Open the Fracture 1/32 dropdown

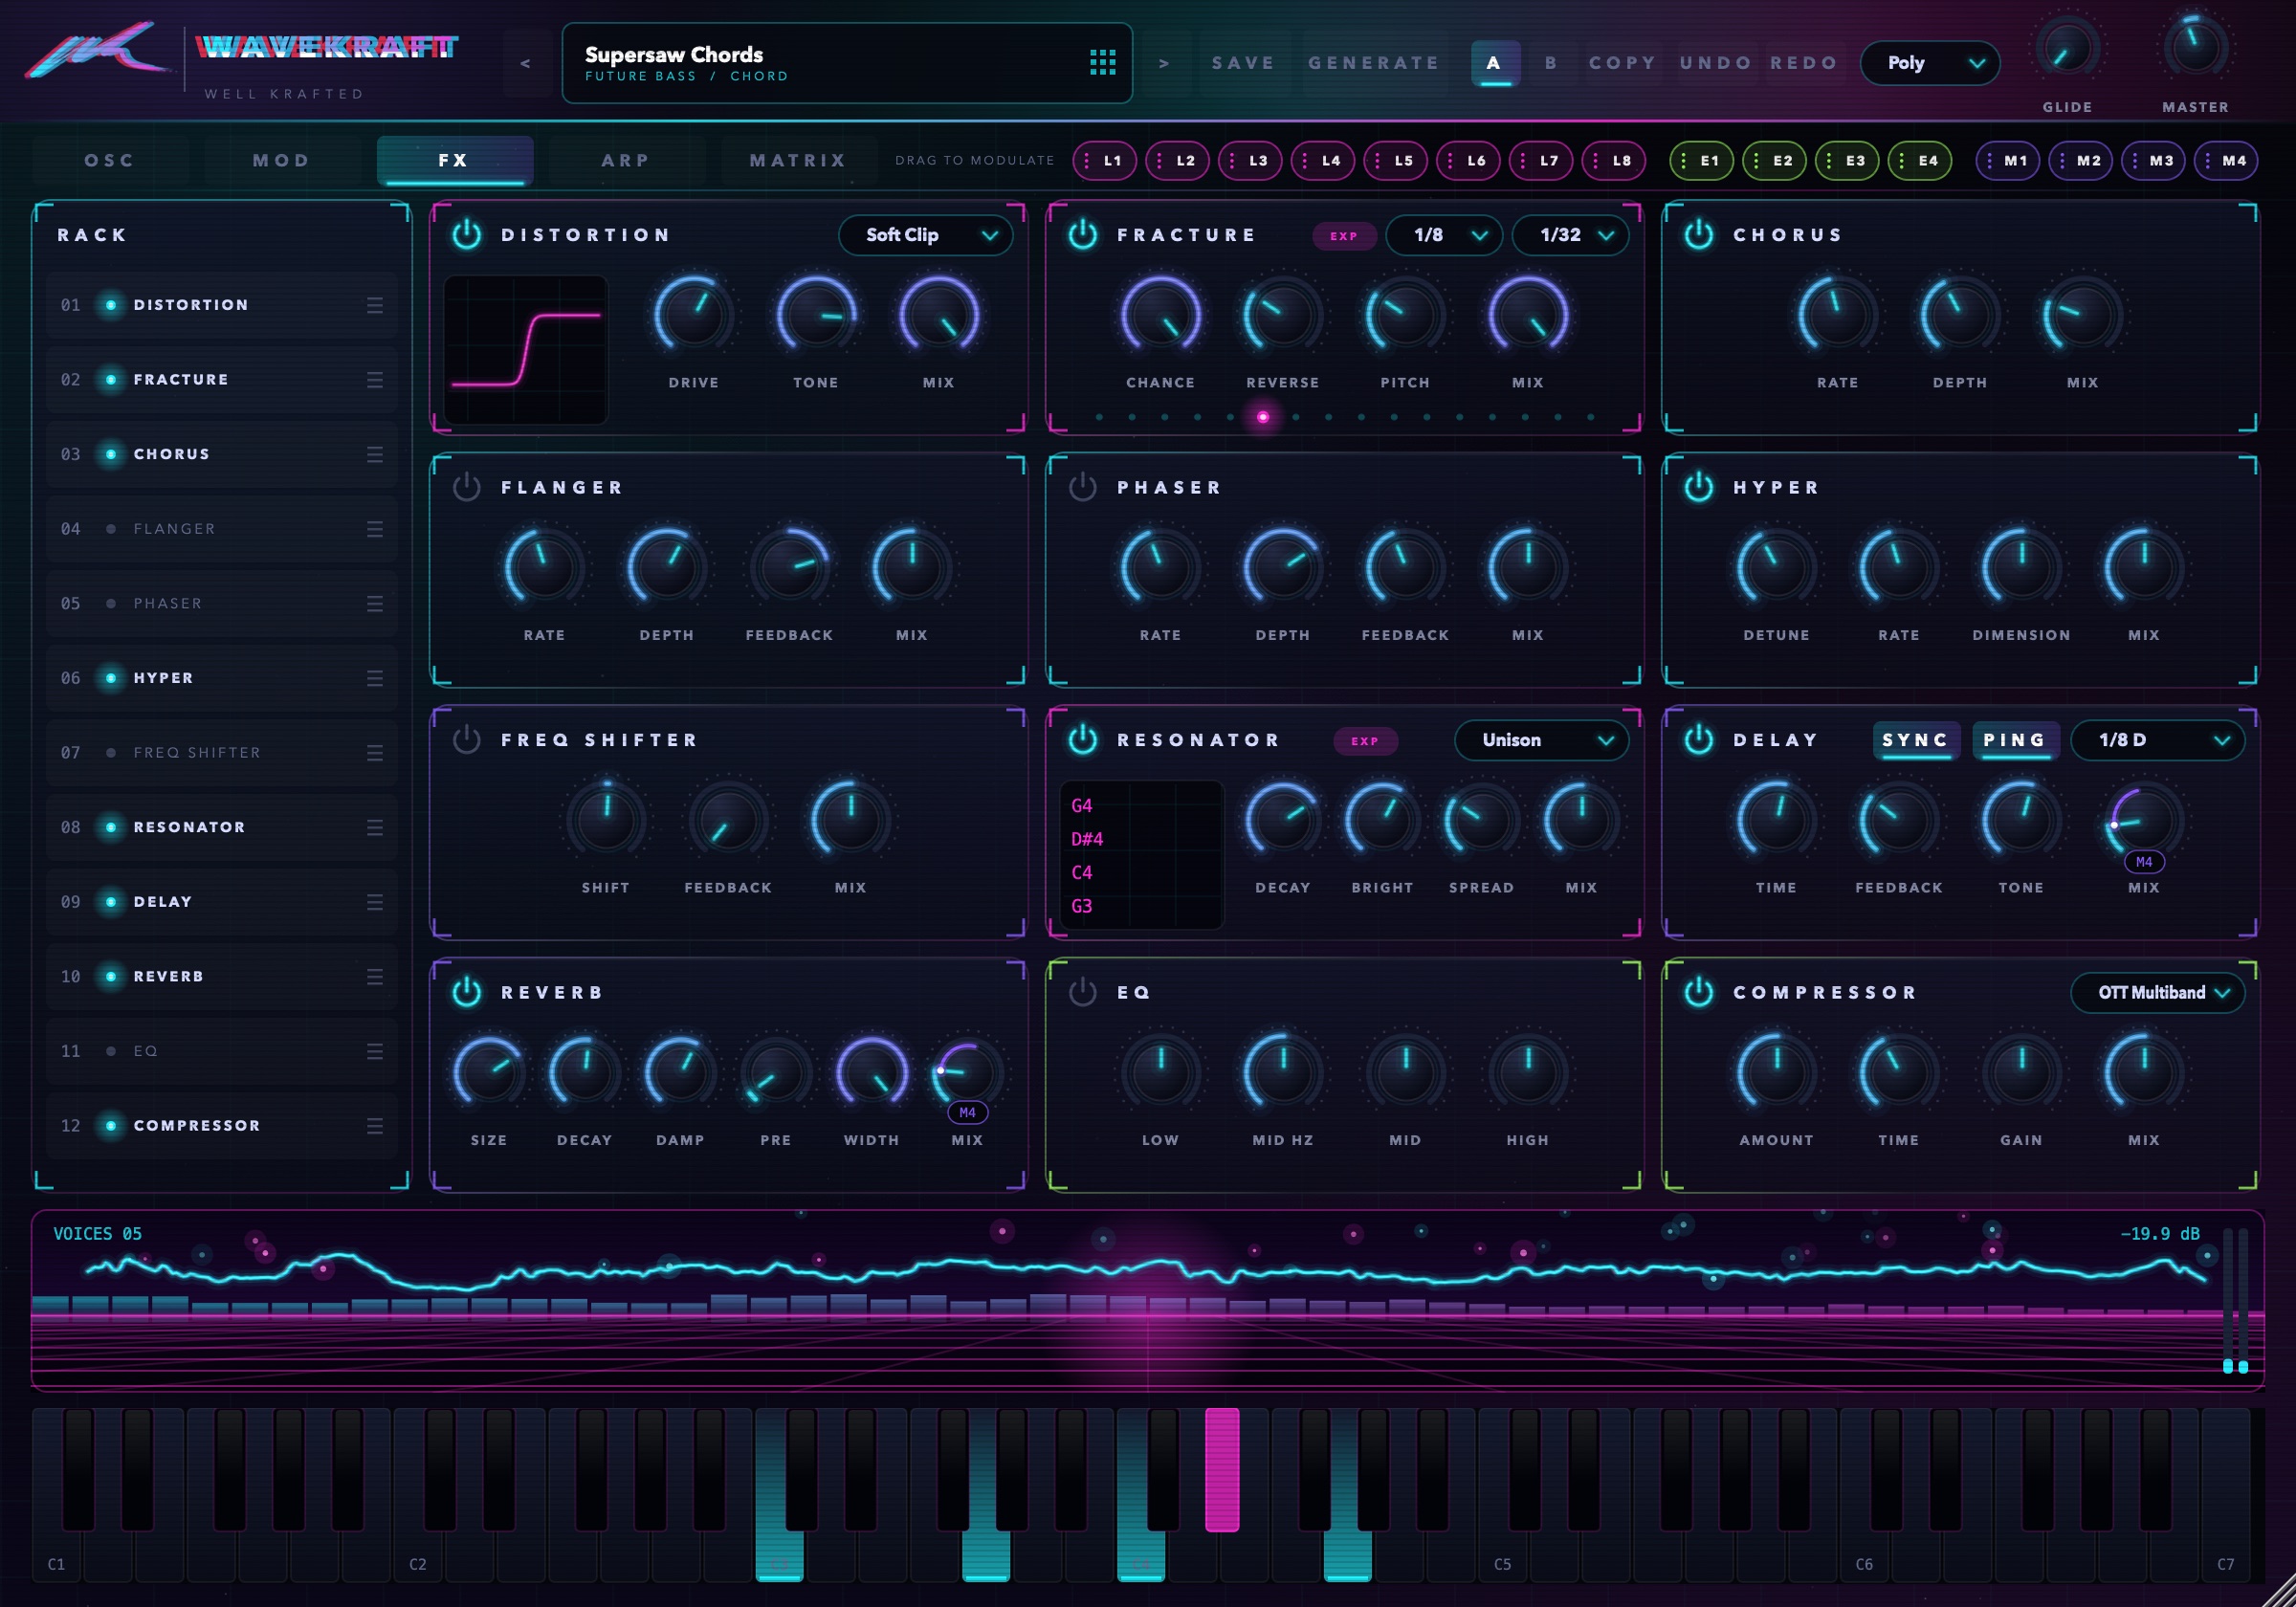(1571, 235)
